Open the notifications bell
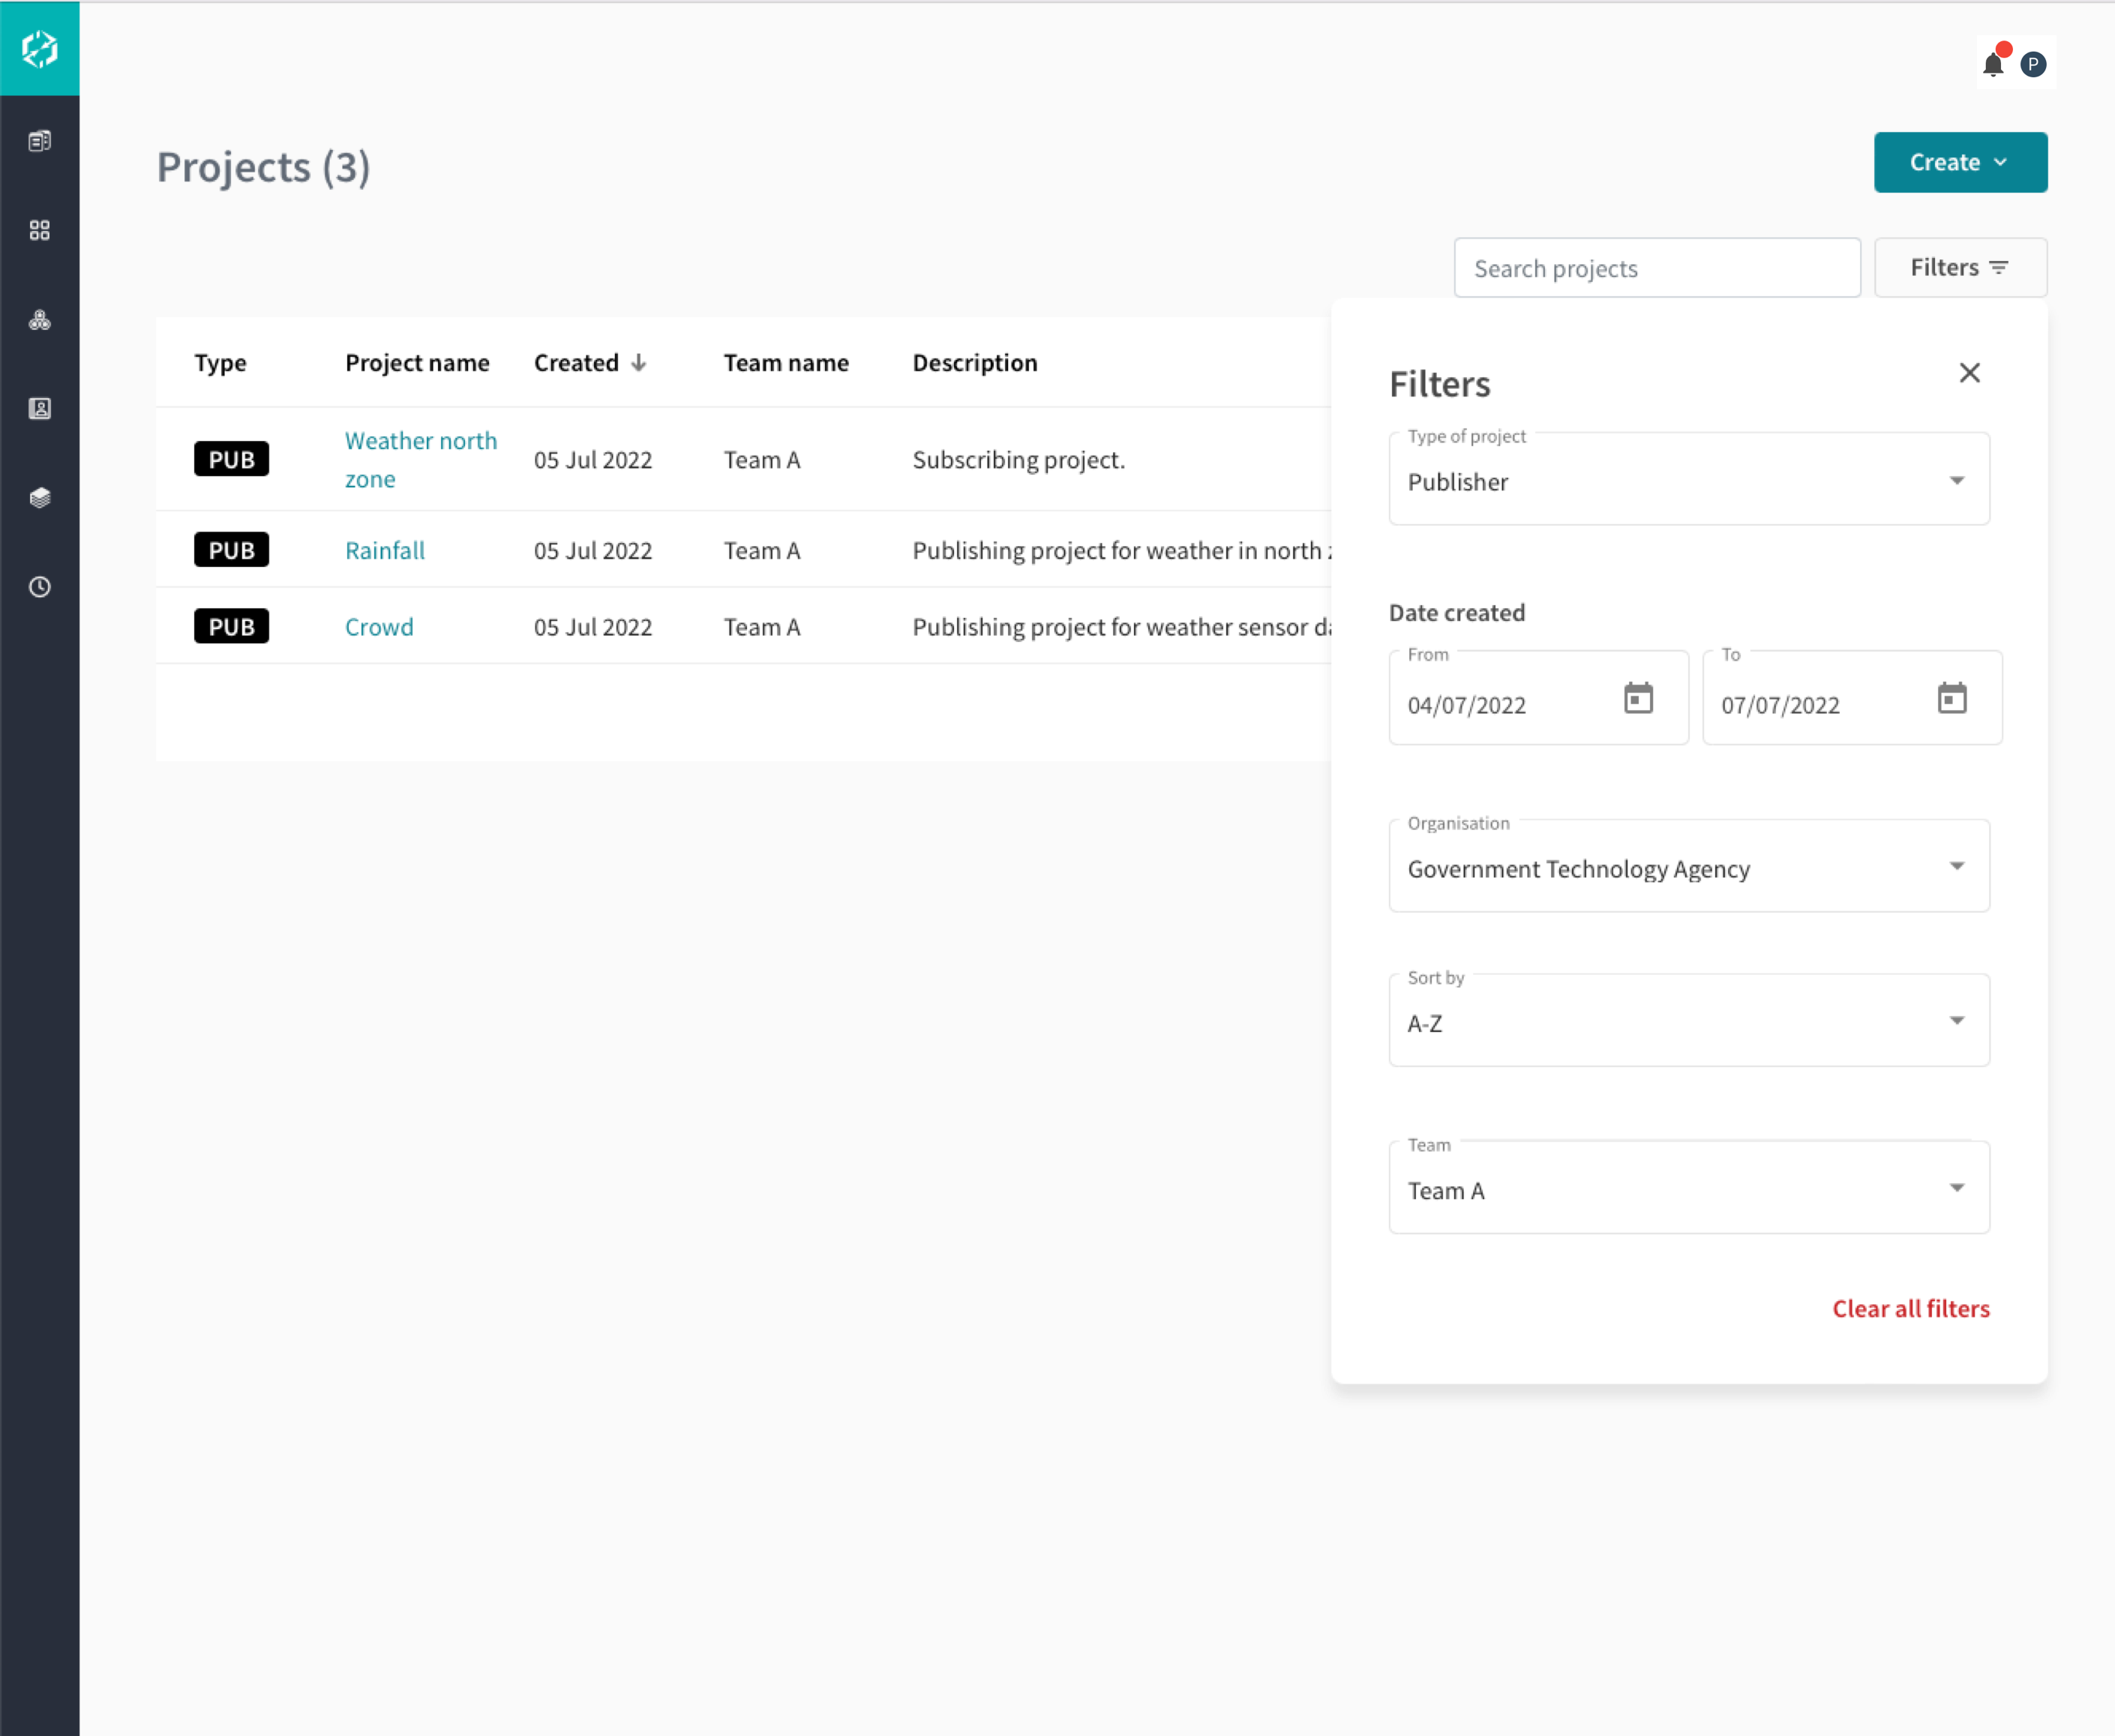 pos(1993,64)
